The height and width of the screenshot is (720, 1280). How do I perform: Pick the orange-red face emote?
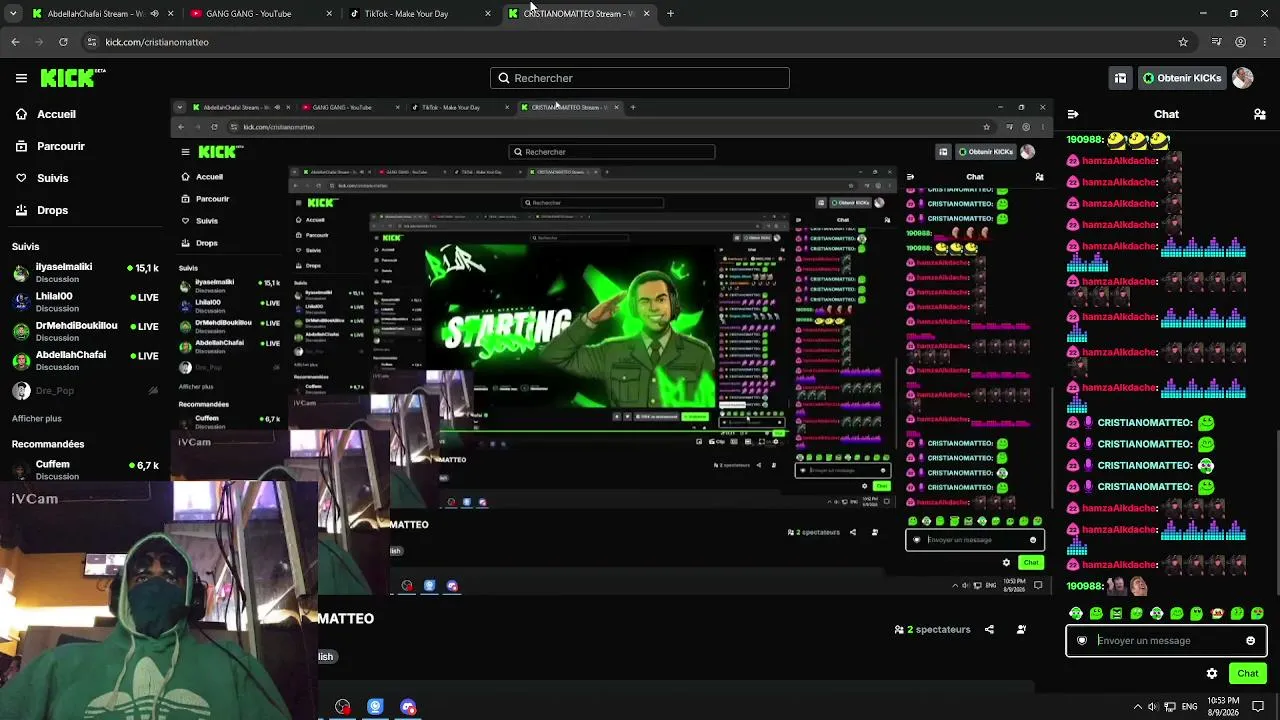(x=1217, y=613)
